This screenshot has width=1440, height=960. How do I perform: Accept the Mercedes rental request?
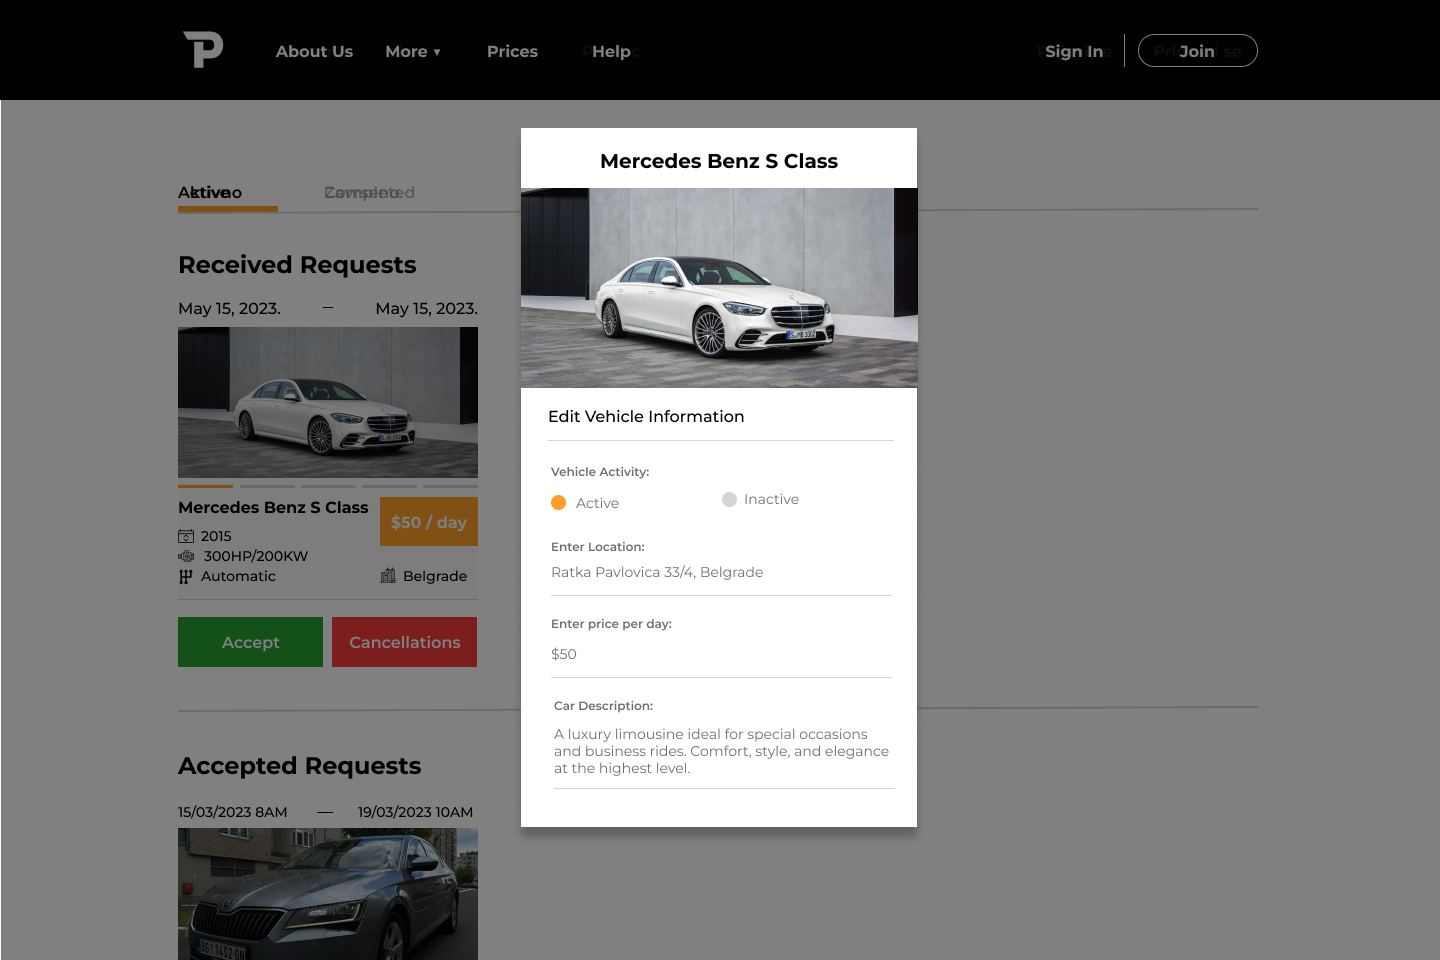(250, 642)
